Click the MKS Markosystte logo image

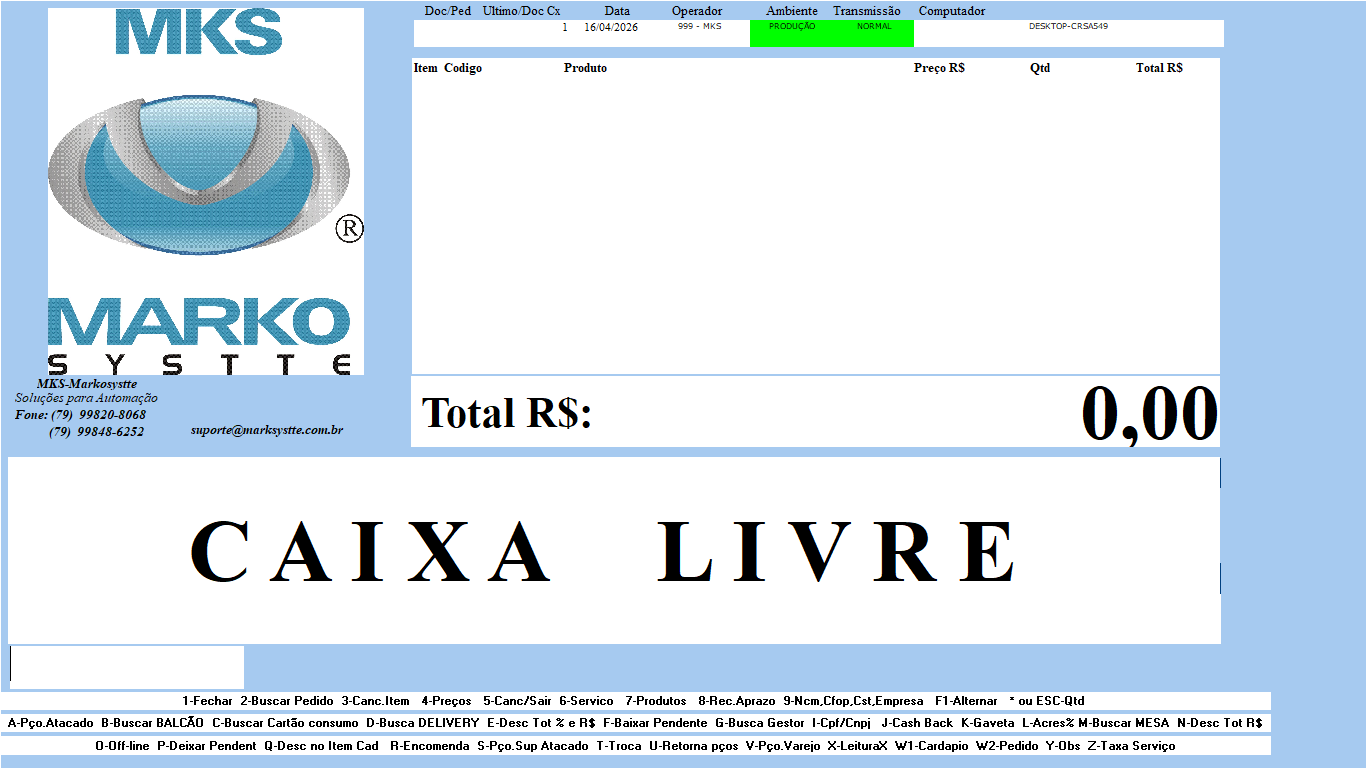[x=206, y=191]
